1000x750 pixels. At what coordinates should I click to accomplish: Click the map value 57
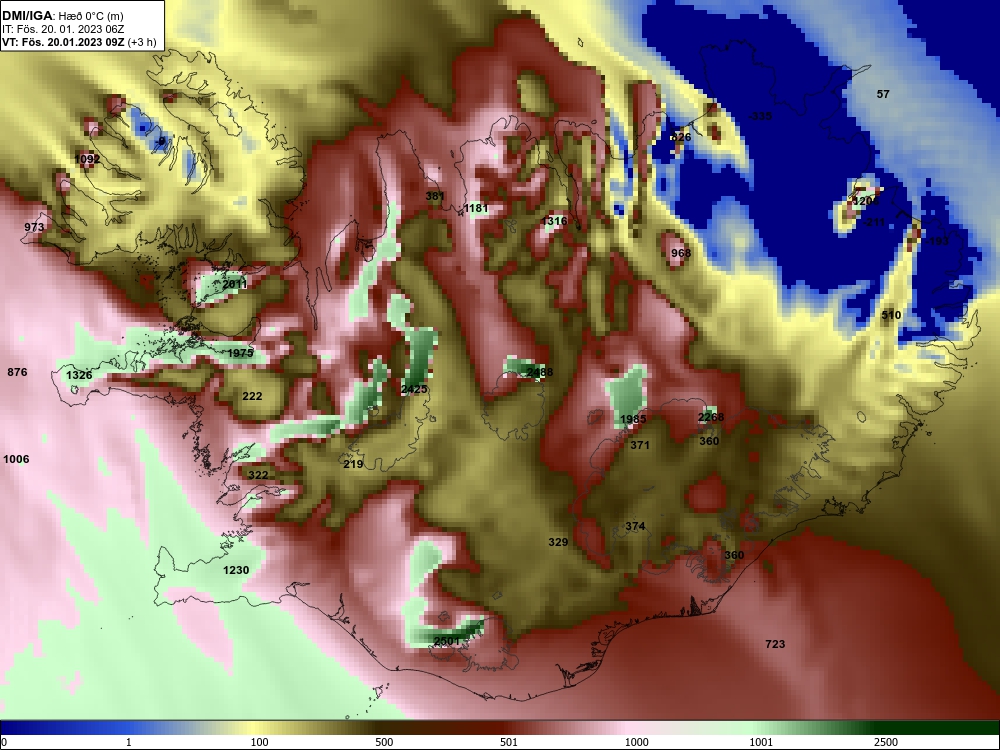pos(883,94)
